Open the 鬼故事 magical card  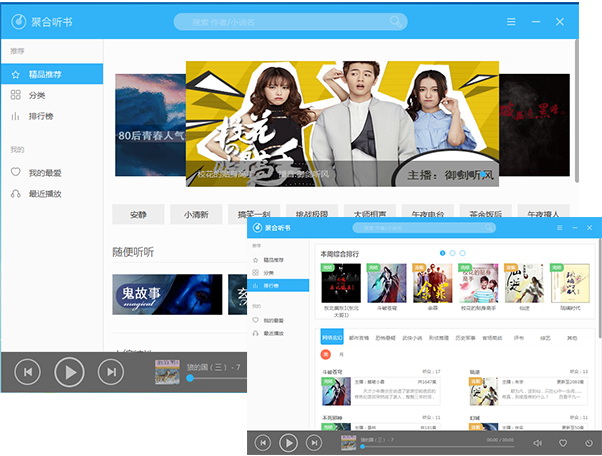(167, 294)
